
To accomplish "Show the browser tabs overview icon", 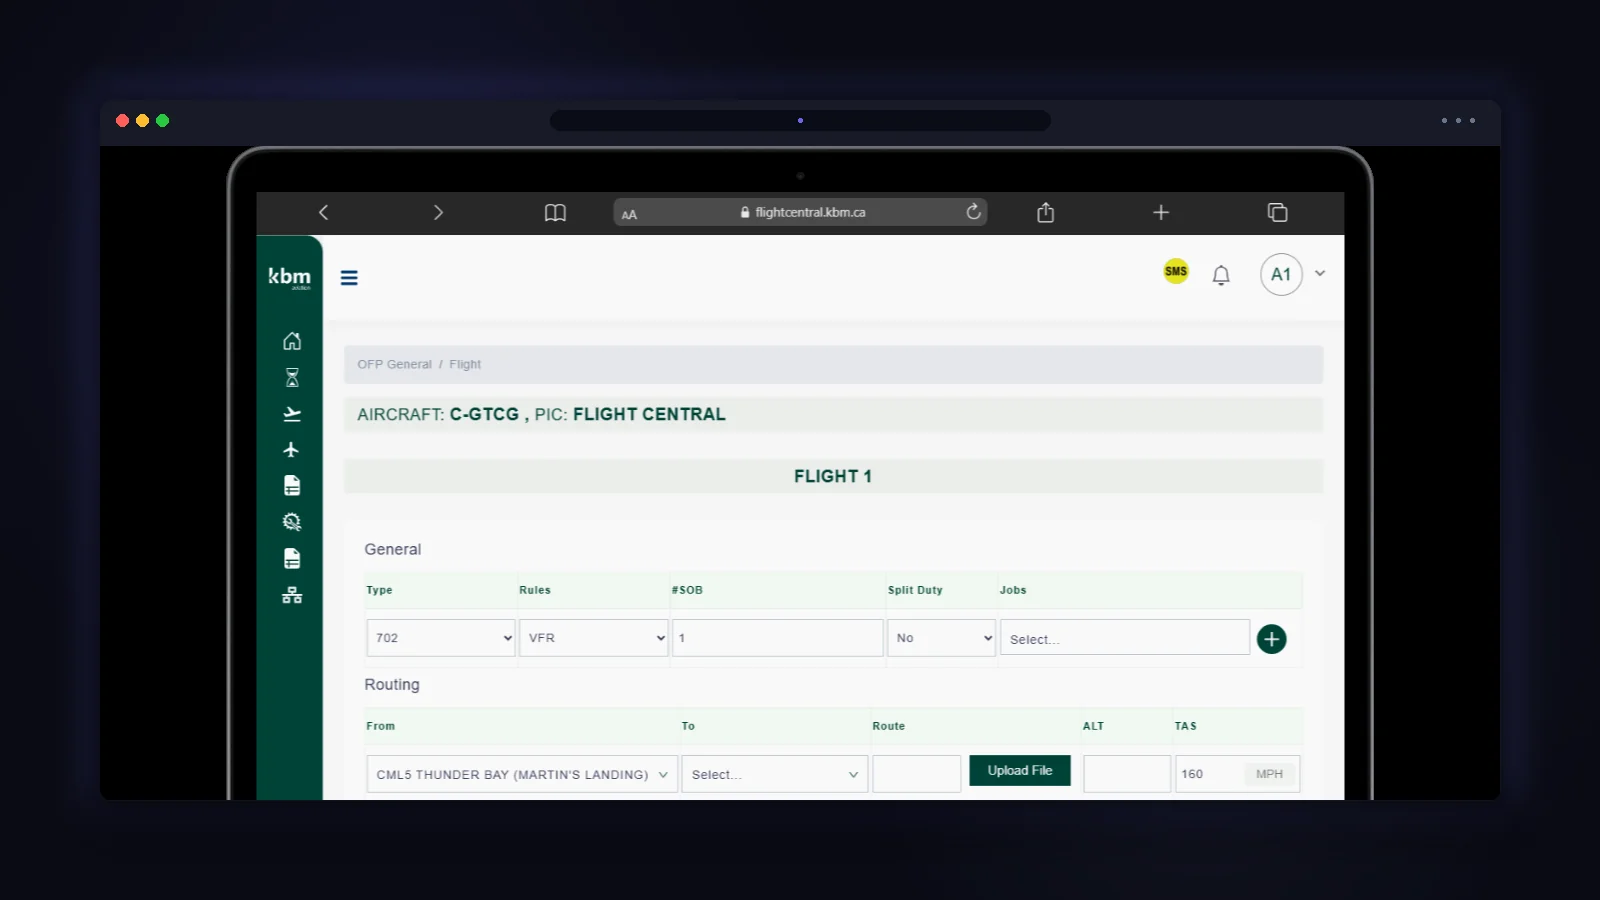I will coord(1277,212).
